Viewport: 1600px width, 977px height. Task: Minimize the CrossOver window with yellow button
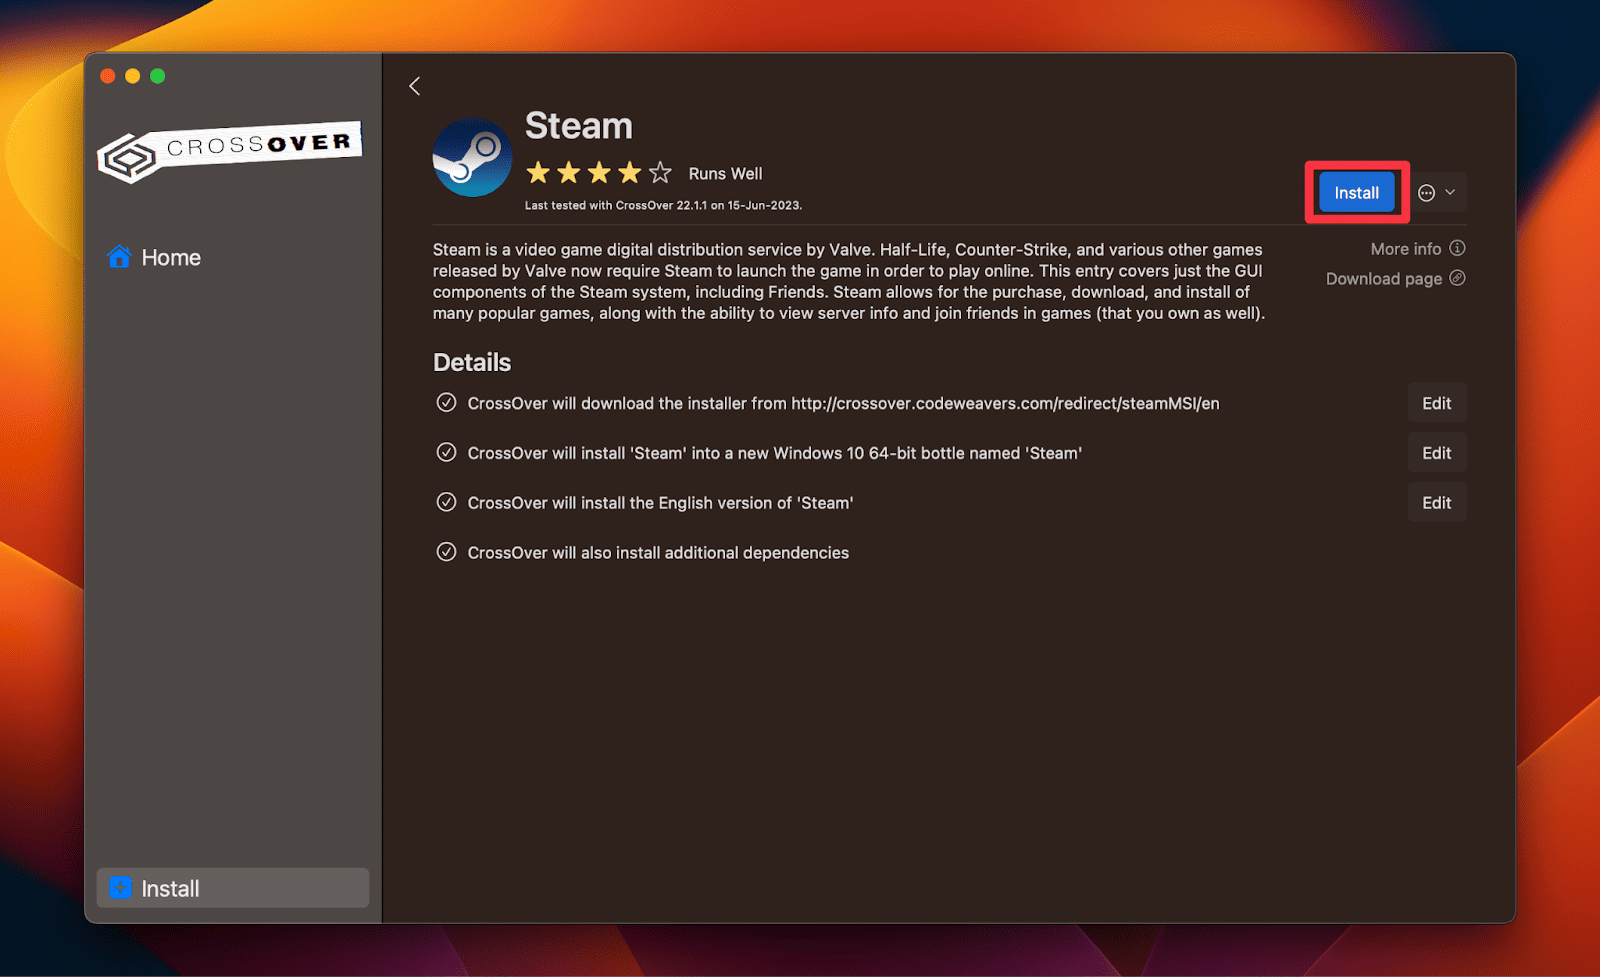coord(132,76)
